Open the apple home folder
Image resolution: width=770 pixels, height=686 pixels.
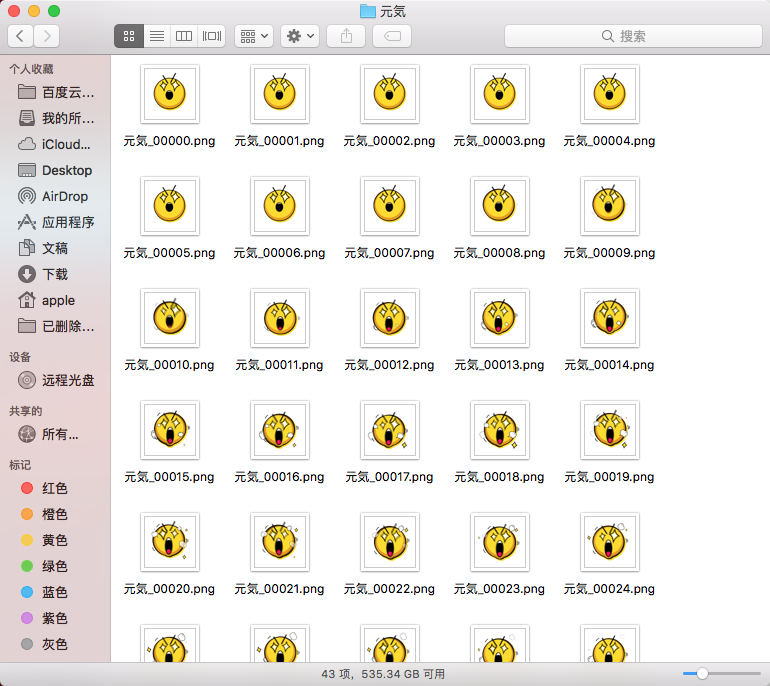pos(56,300)
